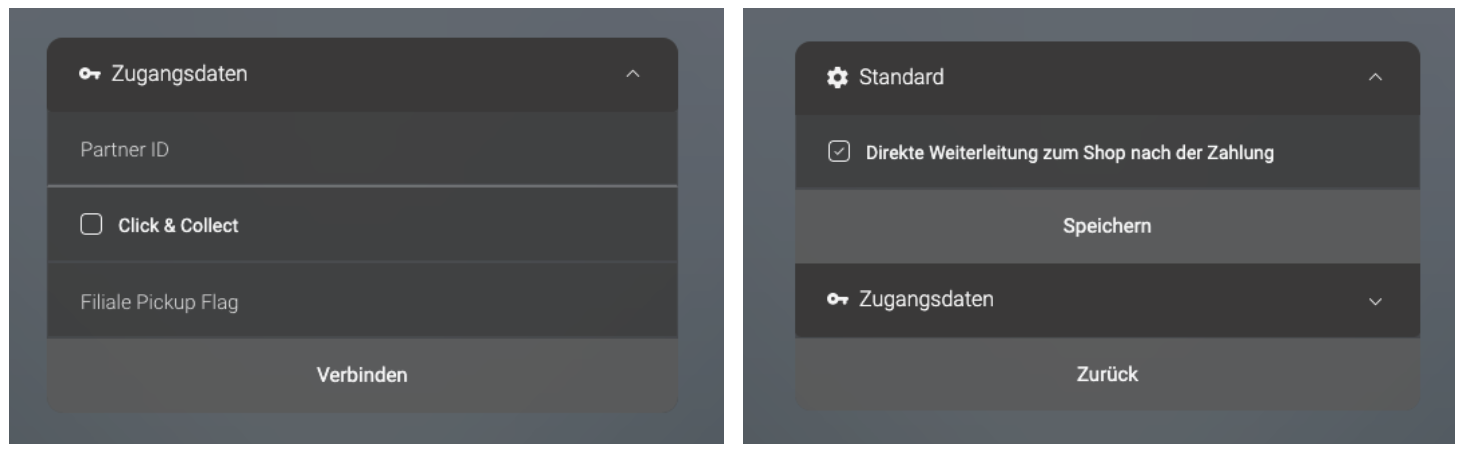Click the key icon below the Speichern button

837,300
